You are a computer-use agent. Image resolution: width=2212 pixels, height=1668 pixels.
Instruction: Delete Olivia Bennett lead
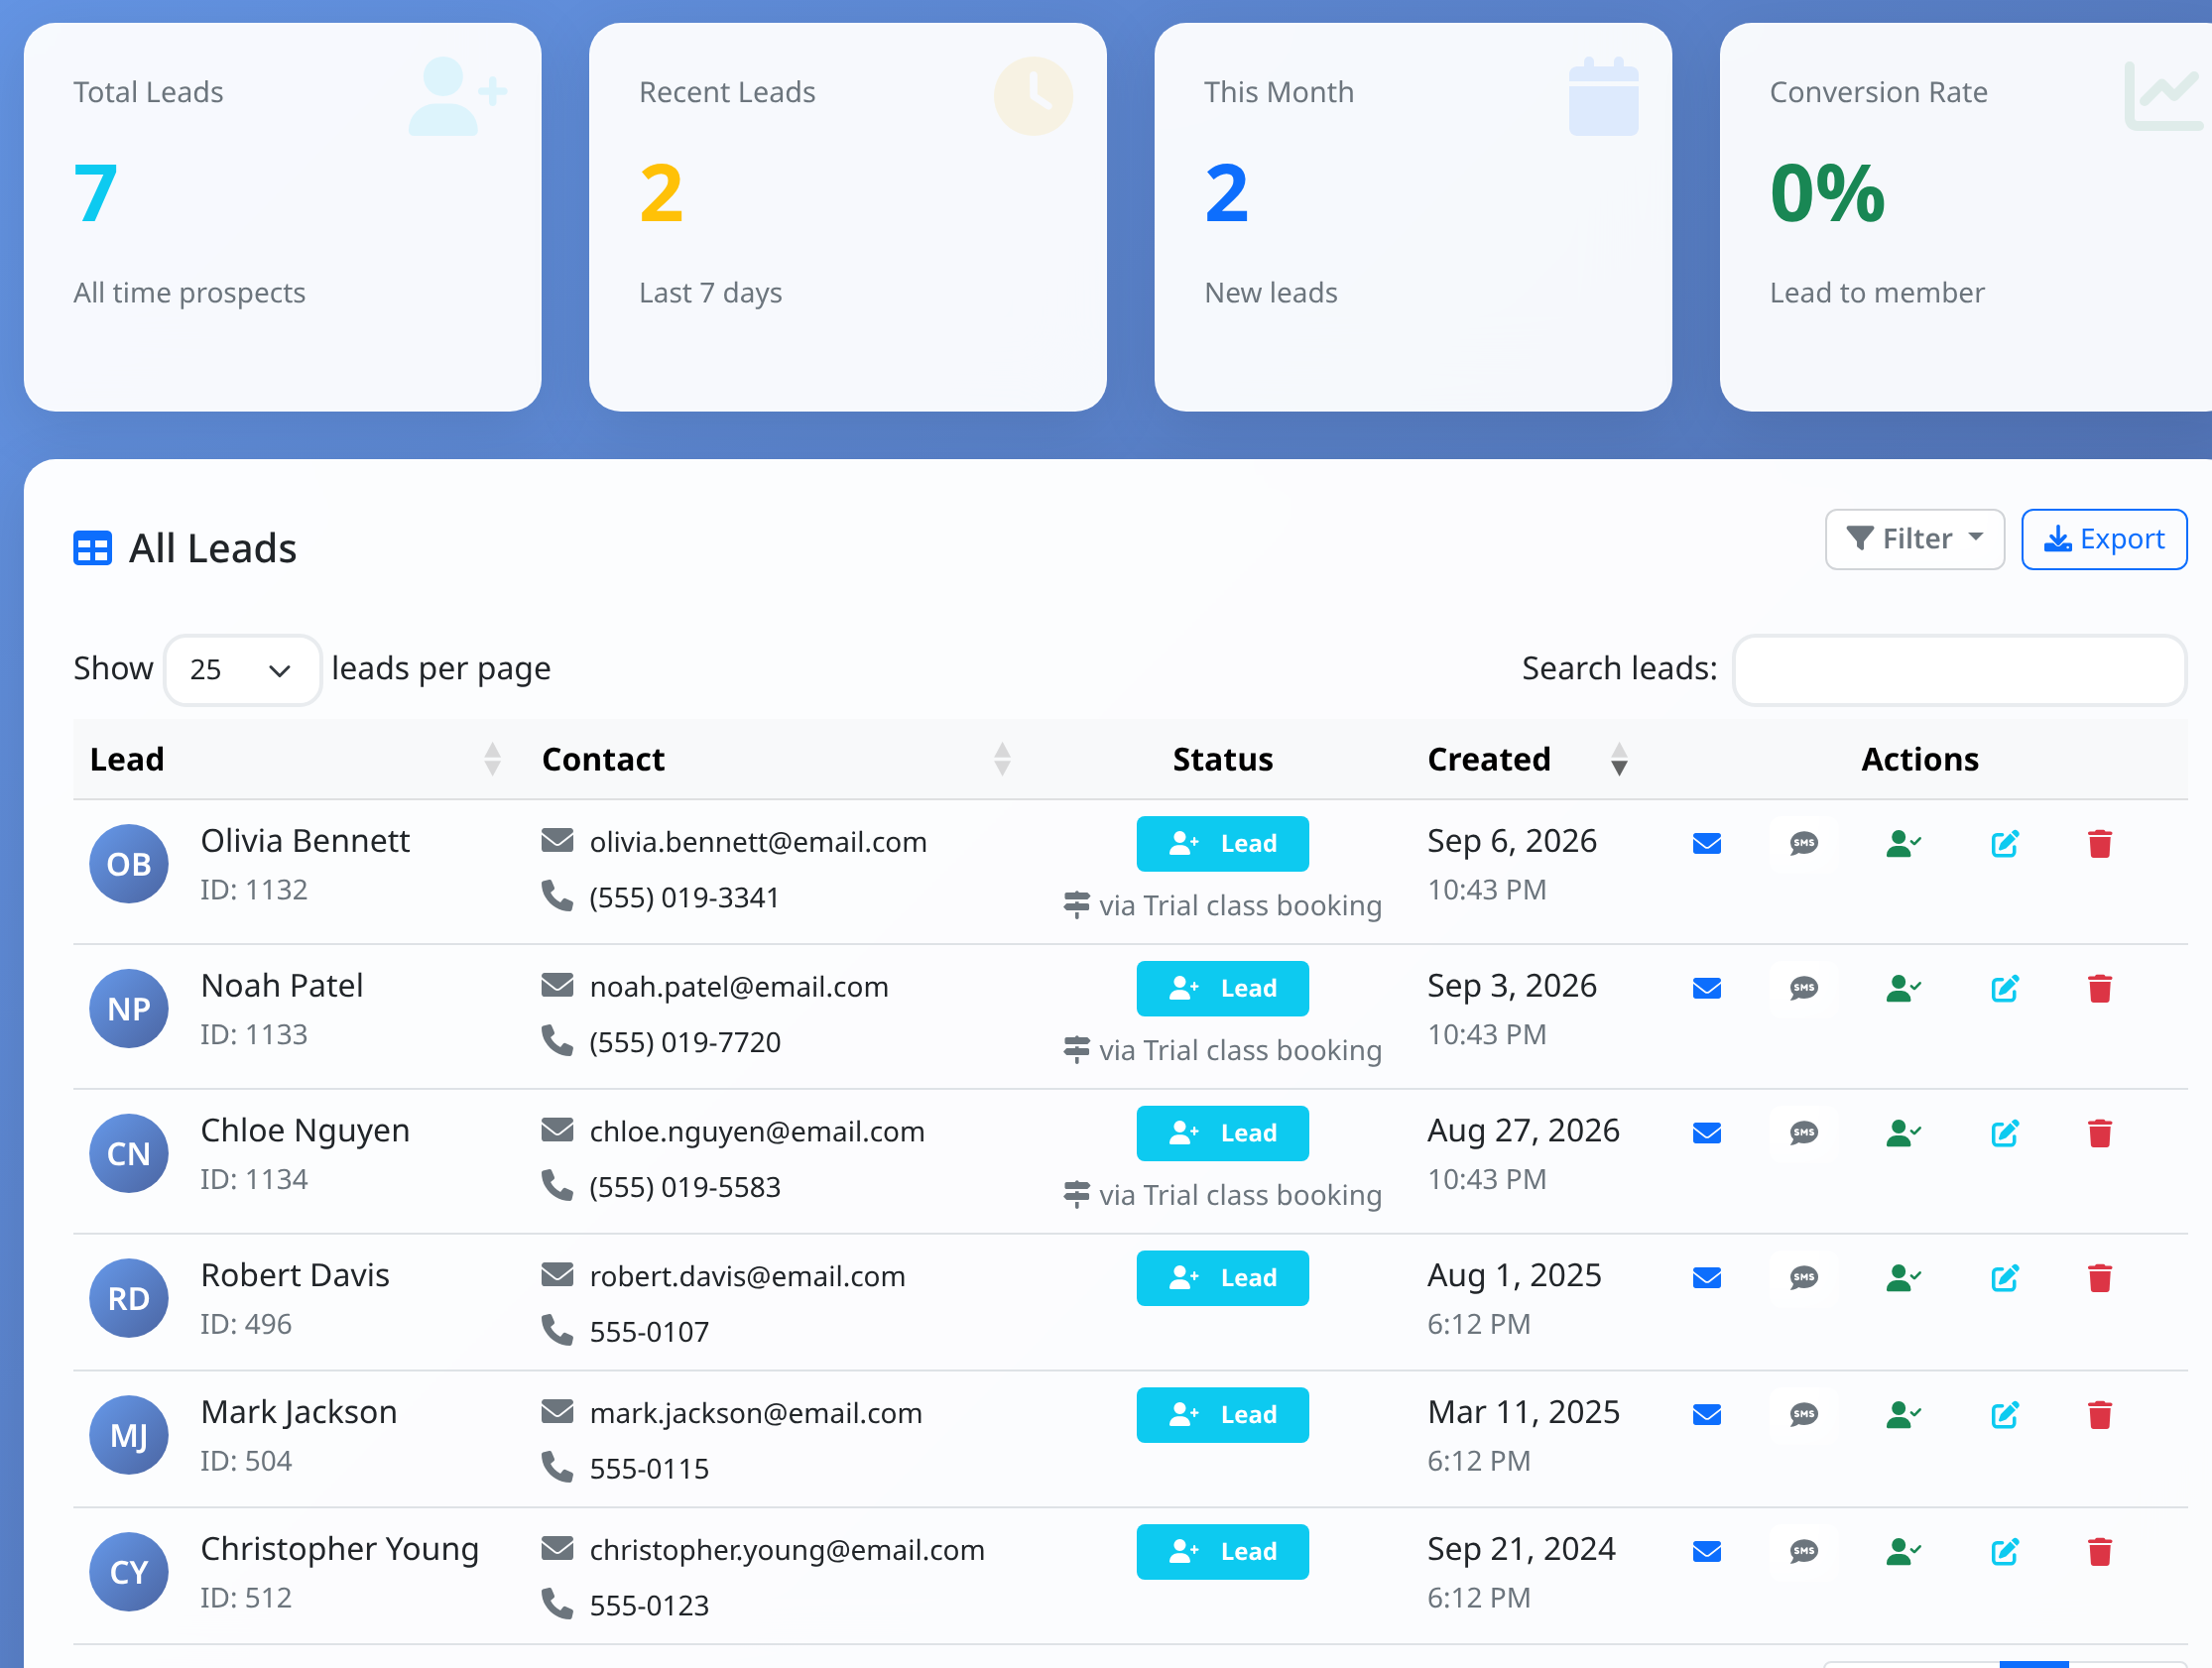click(x=2100, y=844)
